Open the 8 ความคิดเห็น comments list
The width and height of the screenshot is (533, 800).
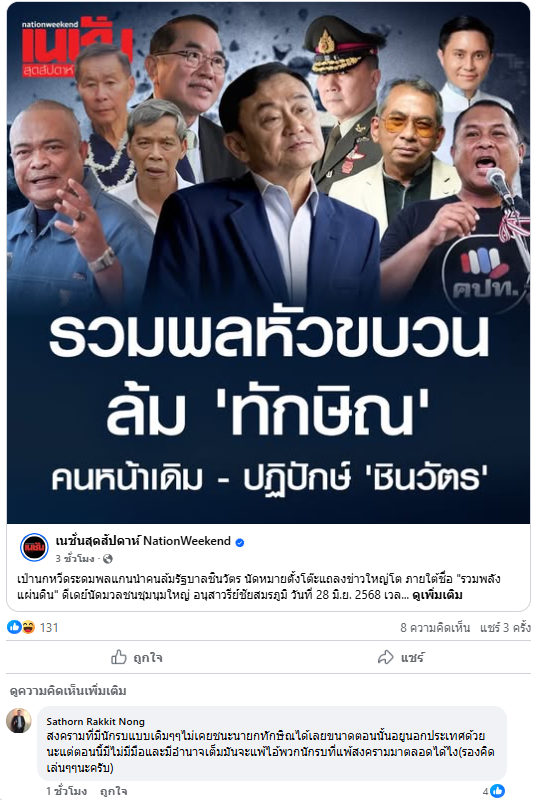click(x=435, y=628)
